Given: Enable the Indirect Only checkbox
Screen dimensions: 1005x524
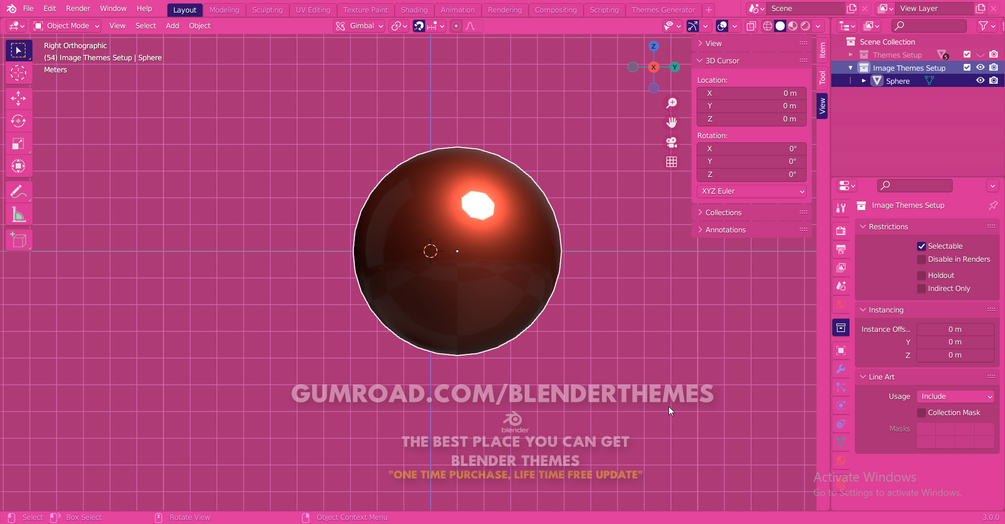Looking at the screenshot, I should tap(921, 289).
